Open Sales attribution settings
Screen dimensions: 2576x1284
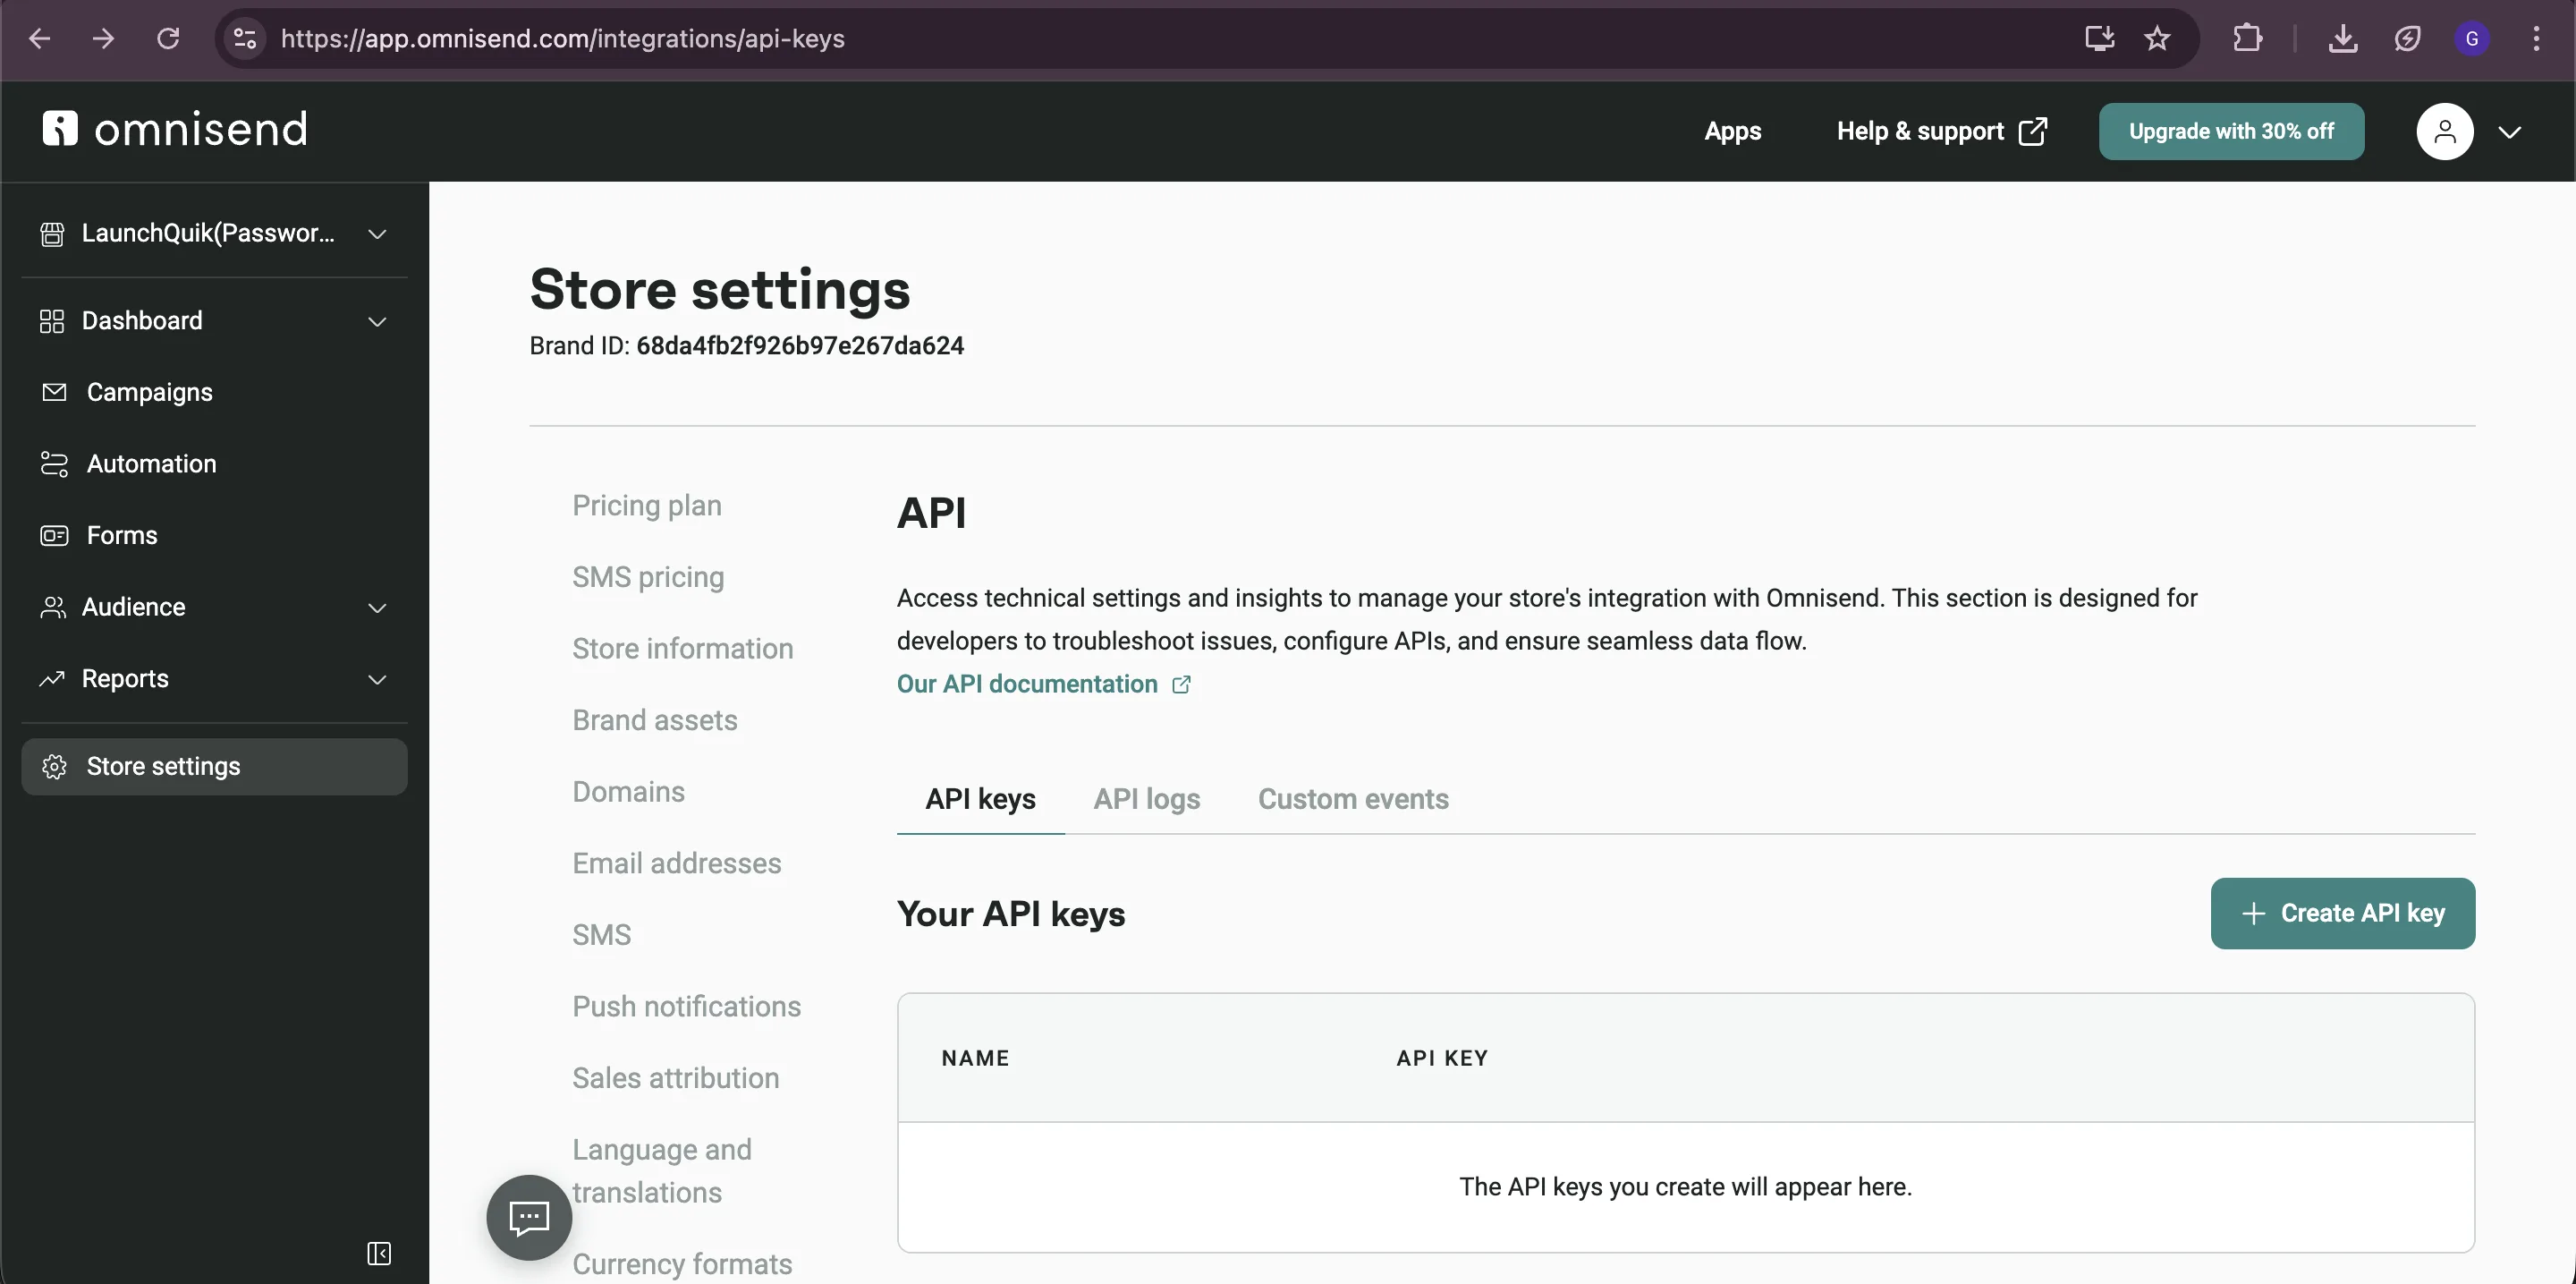click(x=676, y=1078)
